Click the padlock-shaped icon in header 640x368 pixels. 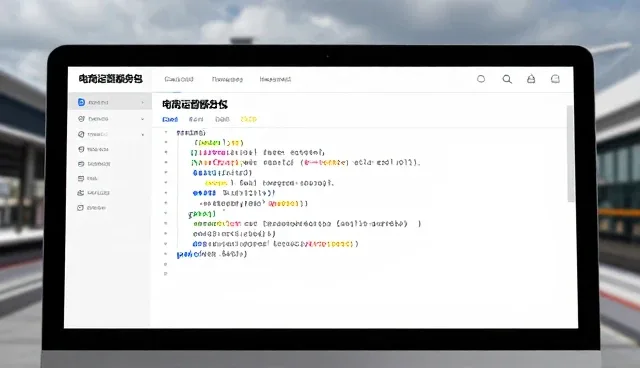coord(531,79)
